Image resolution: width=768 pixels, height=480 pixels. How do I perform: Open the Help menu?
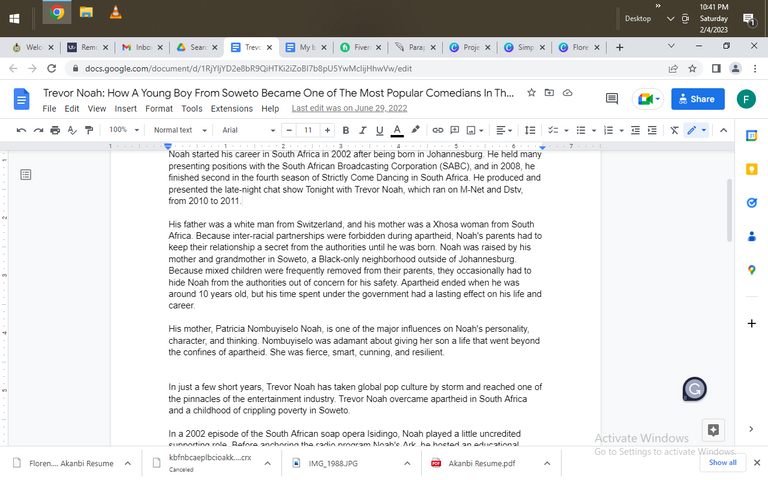point(270,109)
